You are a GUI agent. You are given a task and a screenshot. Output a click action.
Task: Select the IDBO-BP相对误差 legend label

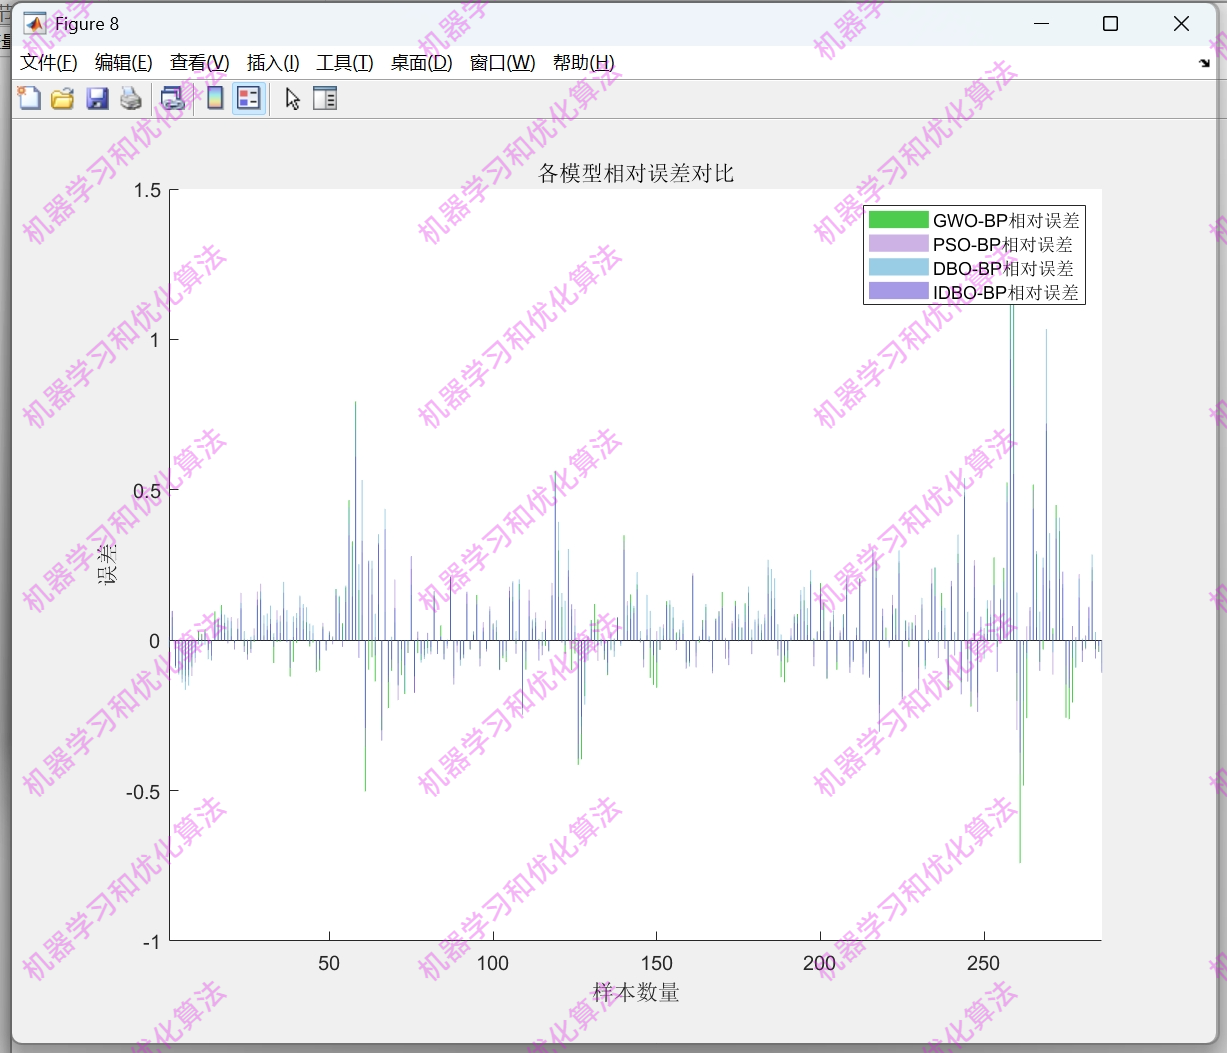tap(1006, 293)
